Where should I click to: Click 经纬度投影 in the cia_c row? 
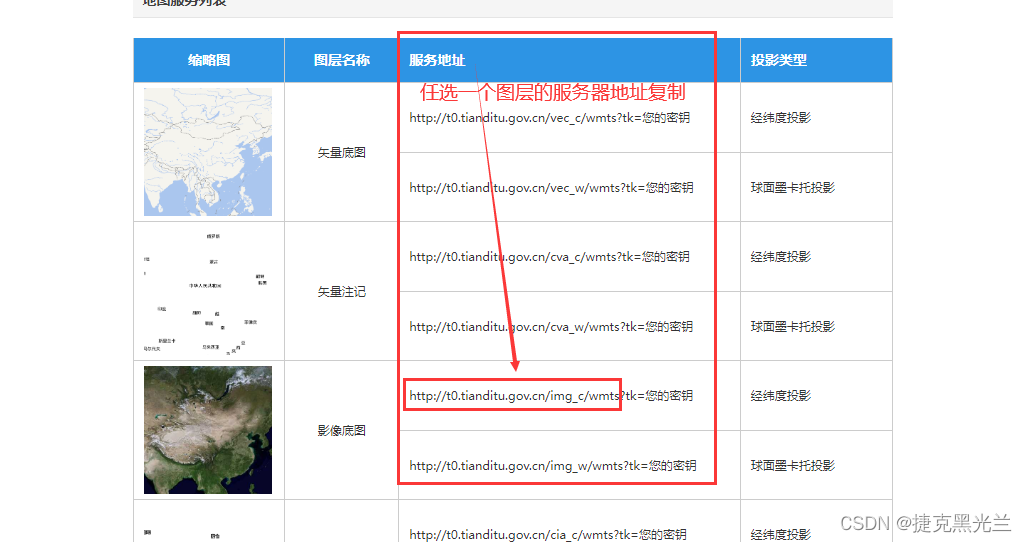(x=781, y=535)
